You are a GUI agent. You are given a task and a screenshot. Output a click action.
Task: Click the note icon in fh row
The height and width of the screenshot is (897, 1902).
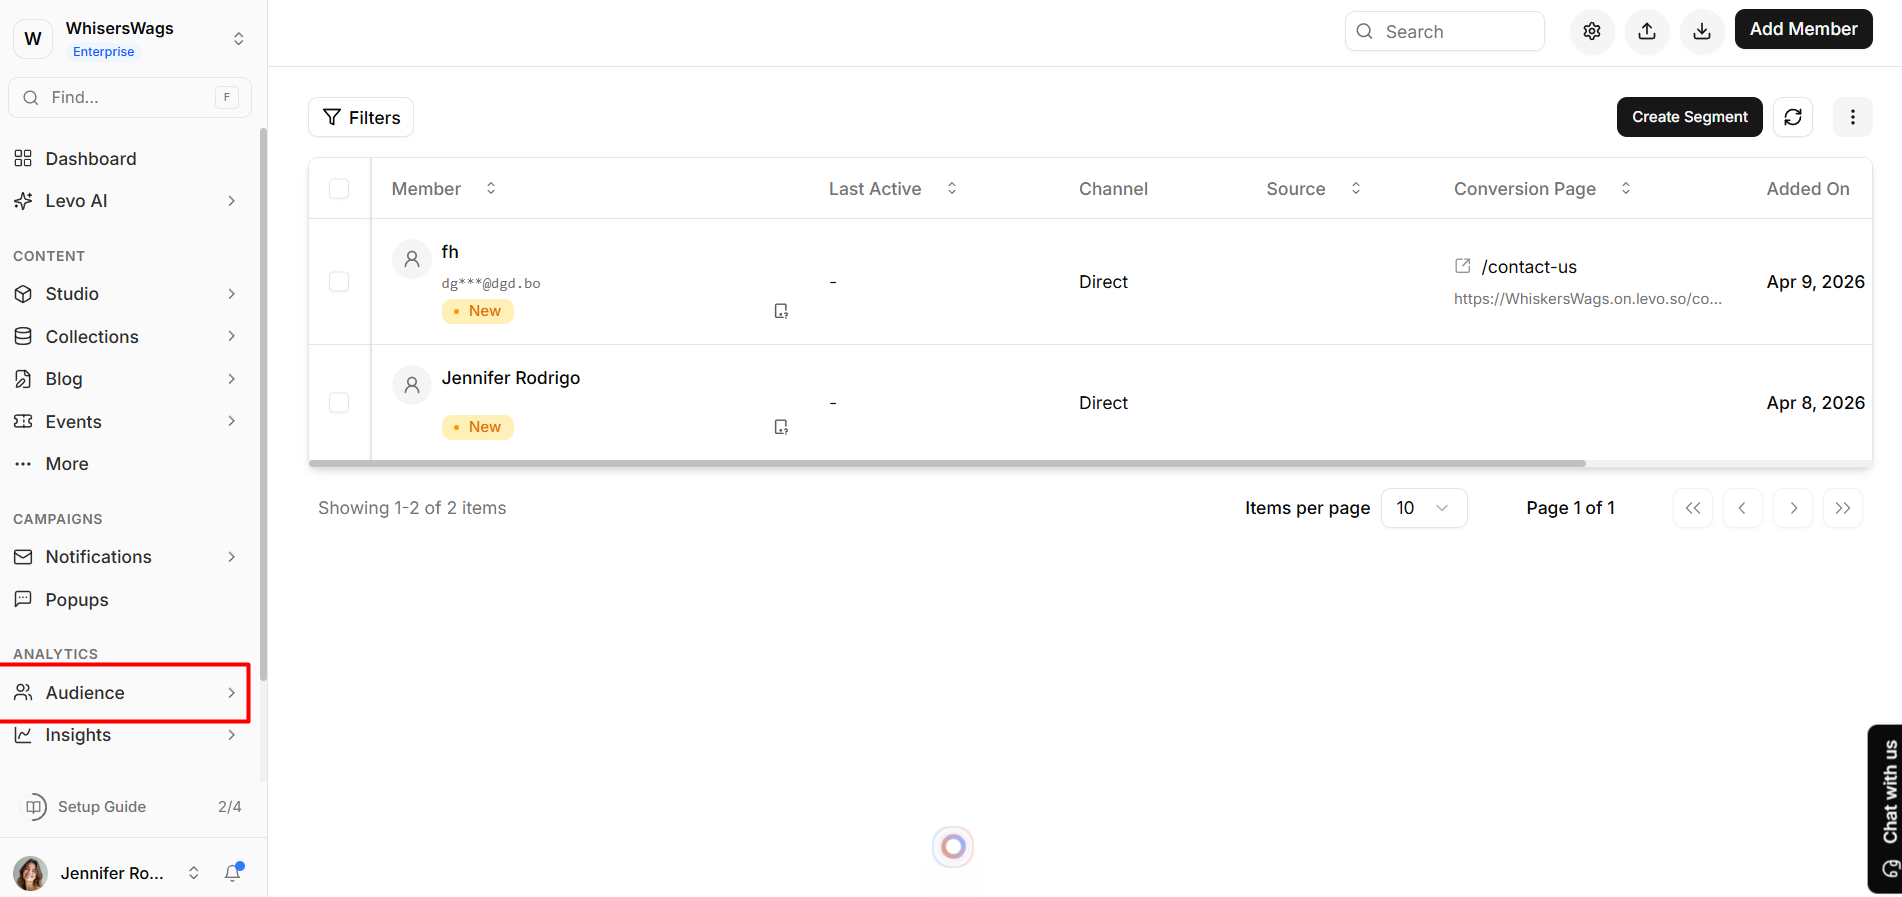pos(781,311)
